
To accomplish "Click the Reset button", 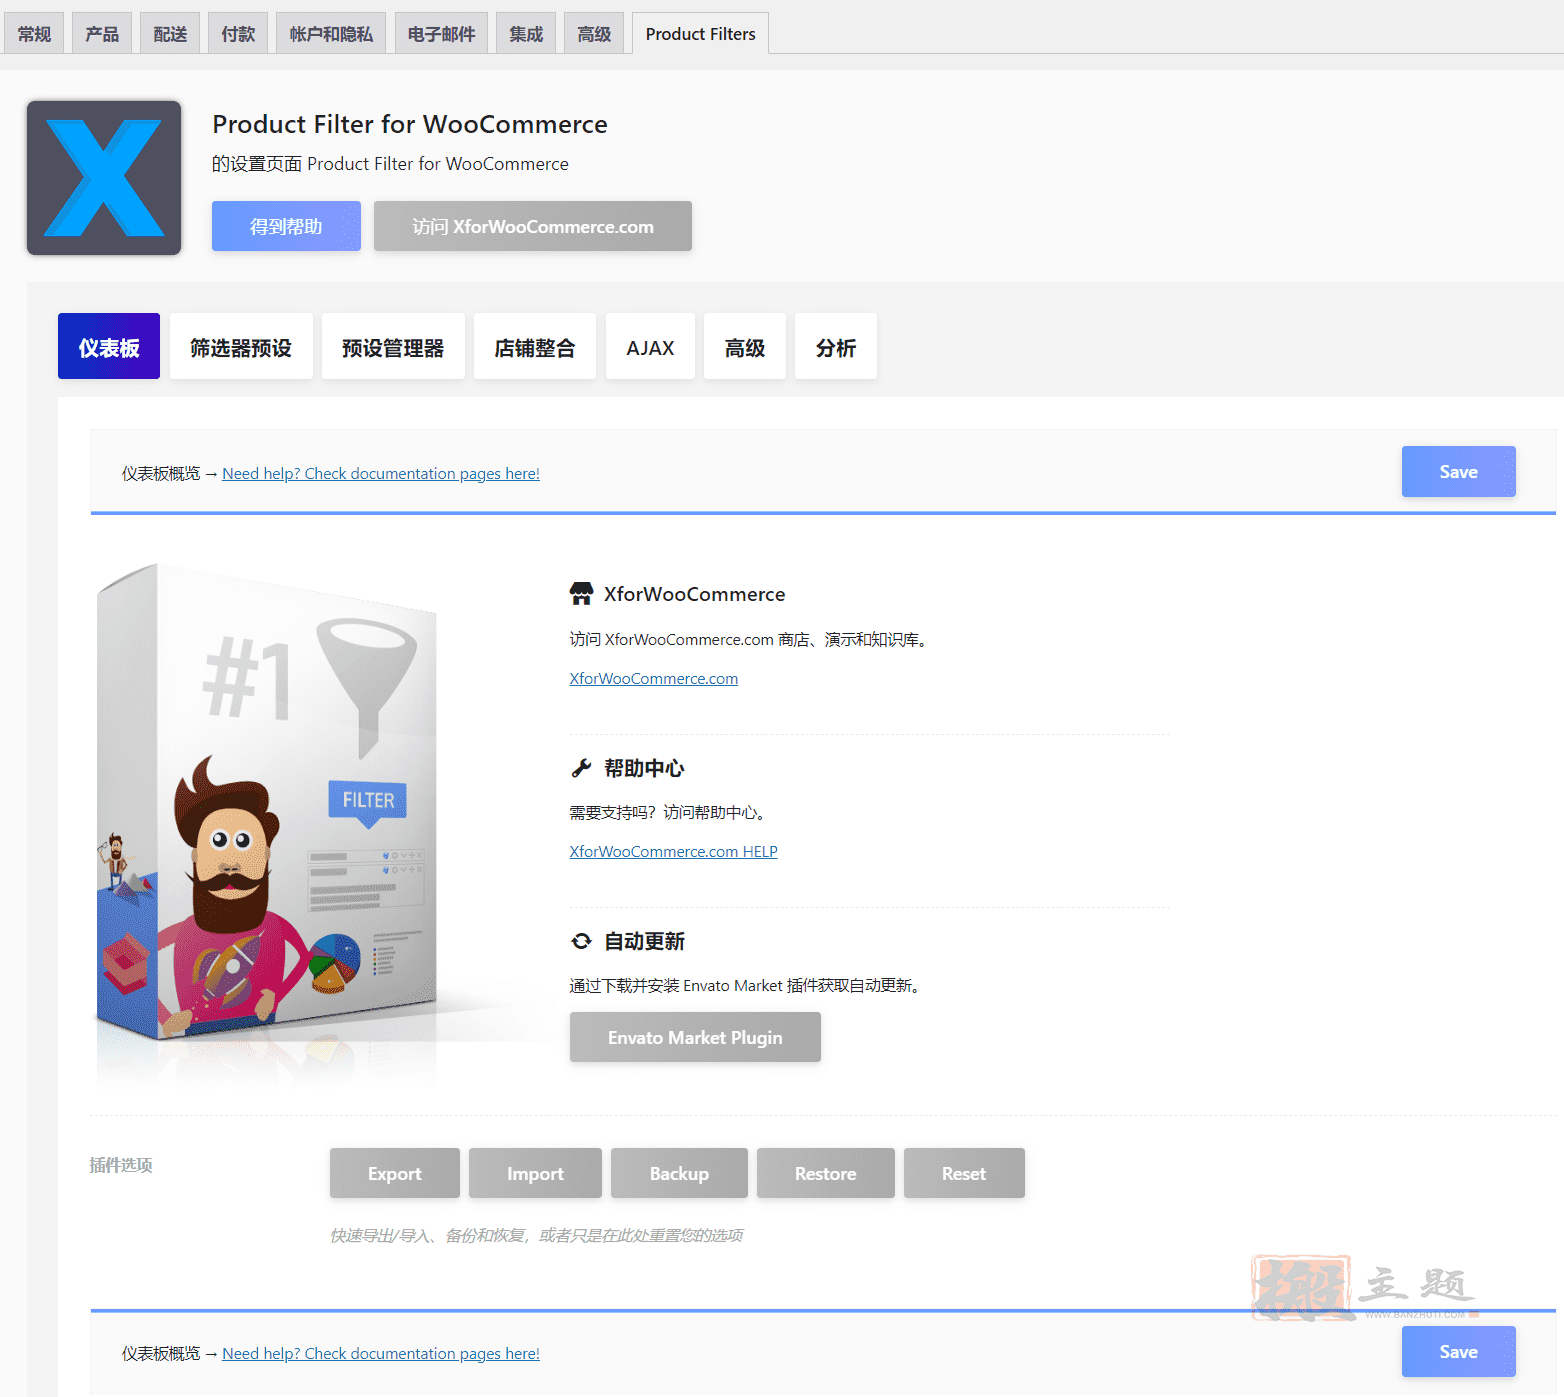I will [964, 1173].
